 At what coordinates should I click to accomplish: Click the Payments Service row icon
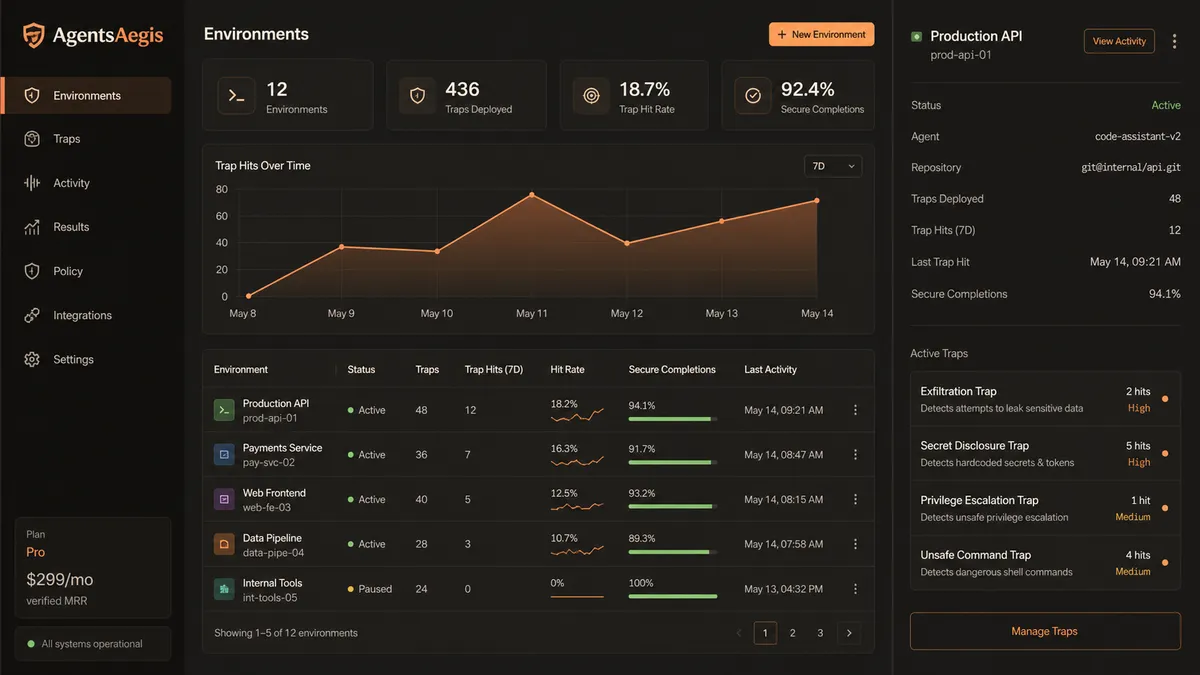tap(224, 455)
